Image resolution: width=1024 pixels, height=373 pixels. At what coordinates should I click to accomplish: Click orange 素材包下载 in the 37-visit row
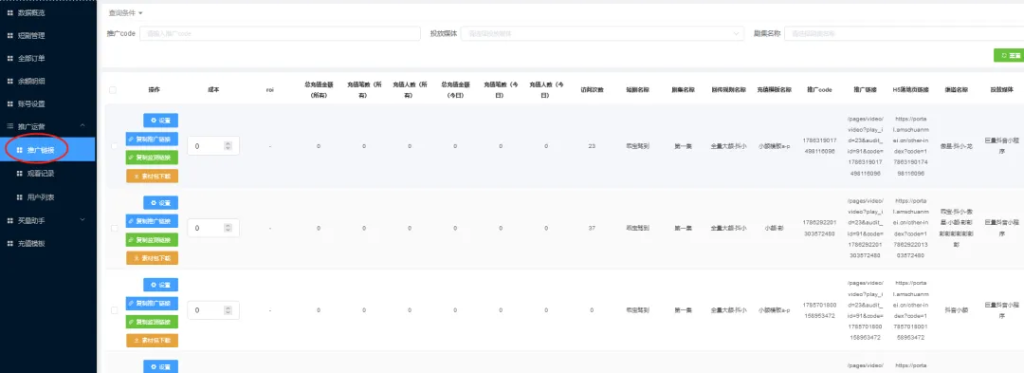[x=152, y=258]
